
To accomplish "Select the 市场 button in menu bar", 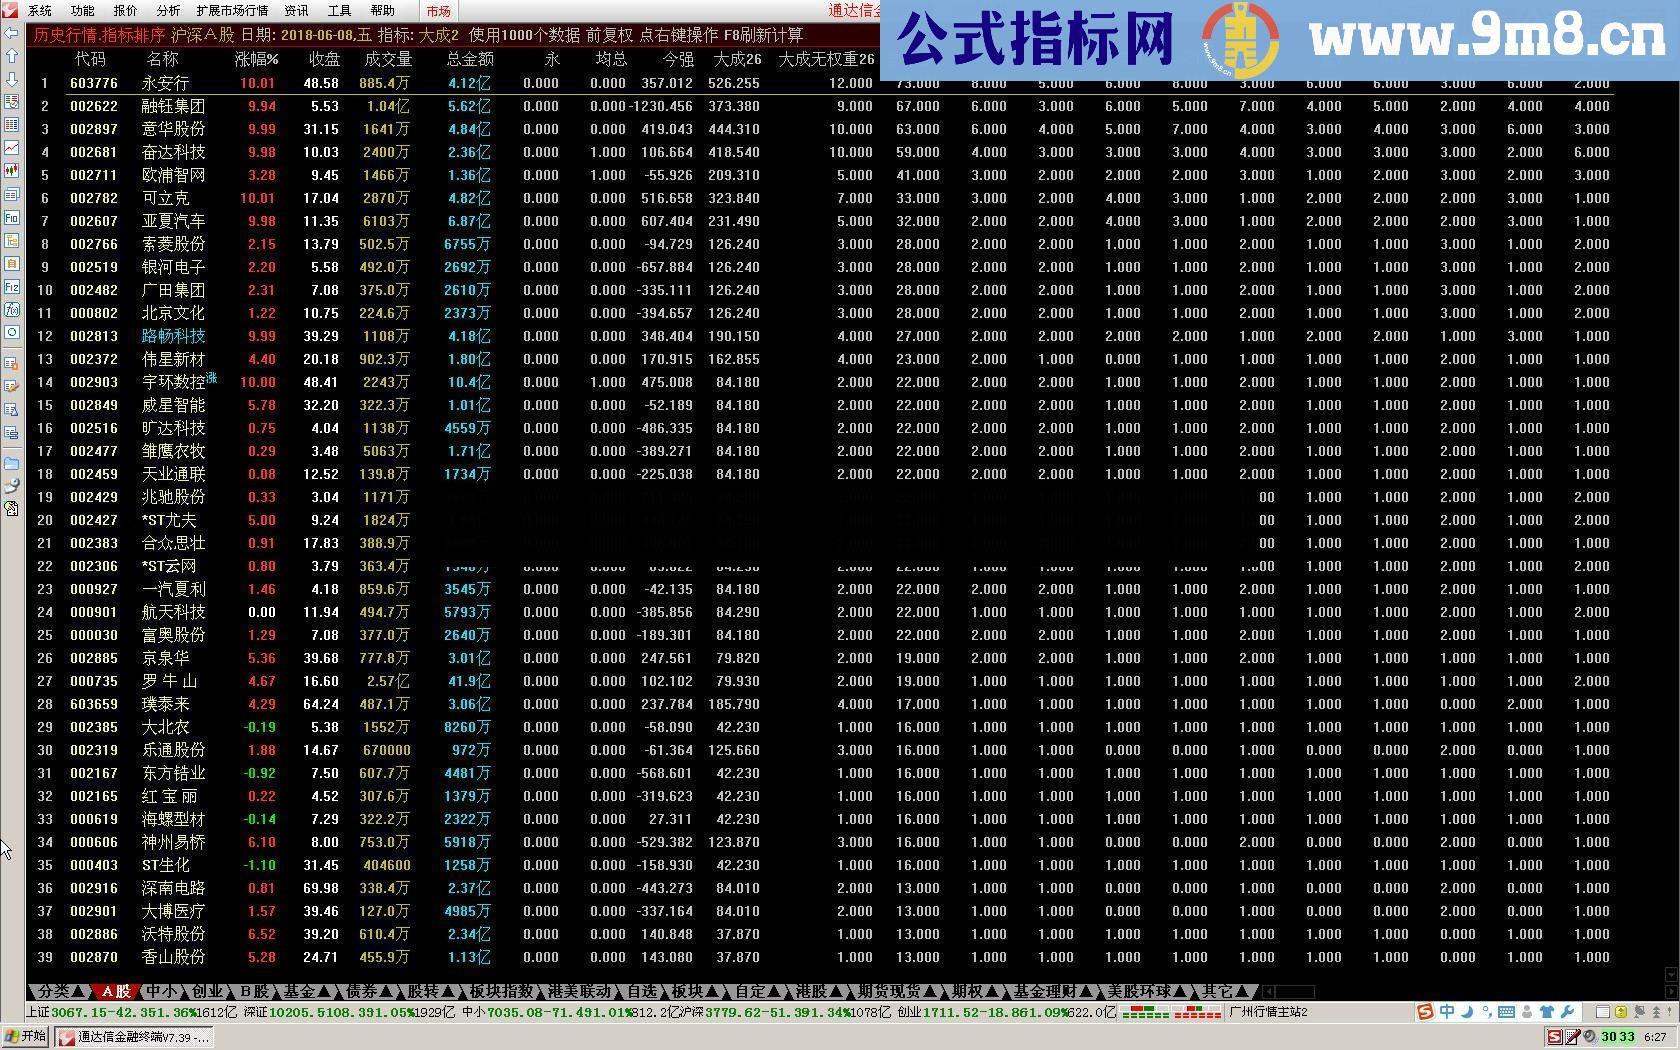I will [x=438, y=11].
